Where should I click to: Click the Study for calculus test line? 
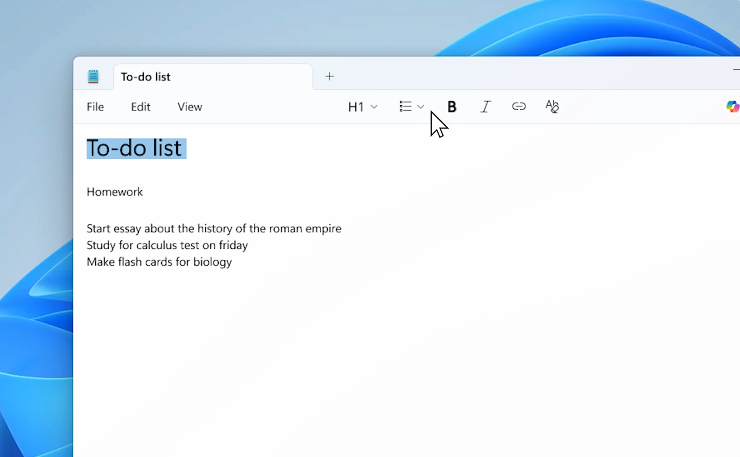click(167, 245)
